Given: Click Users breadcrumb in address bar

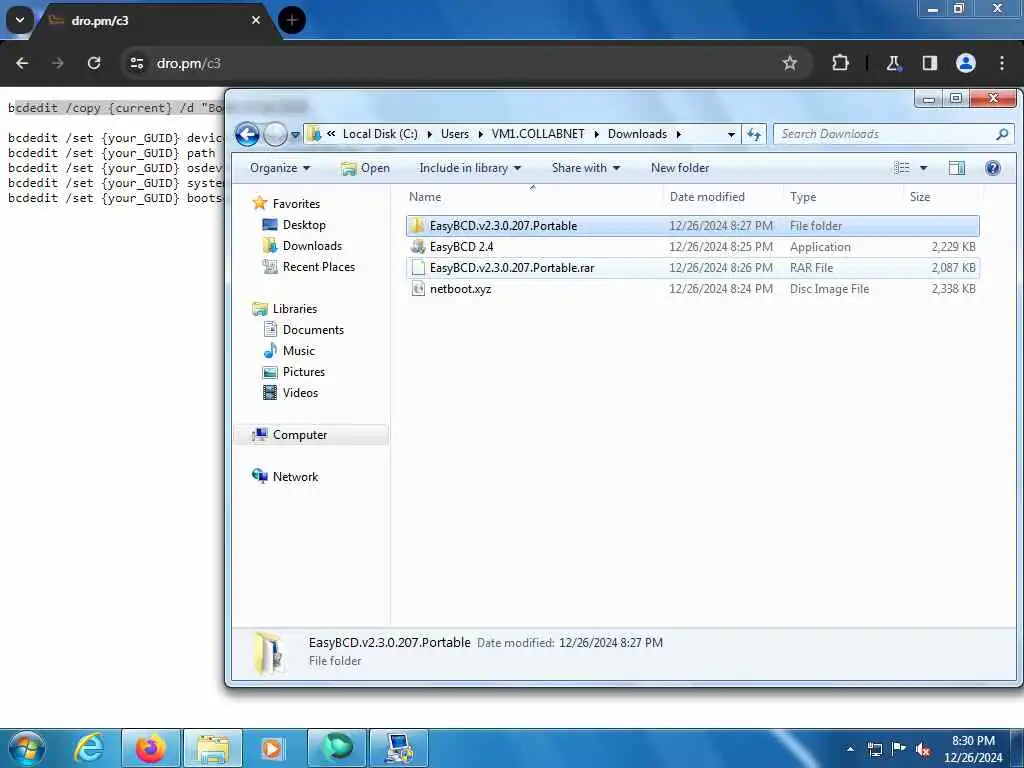Looking at the screenshot, I should pyautogui.click(x=455, y=134).
